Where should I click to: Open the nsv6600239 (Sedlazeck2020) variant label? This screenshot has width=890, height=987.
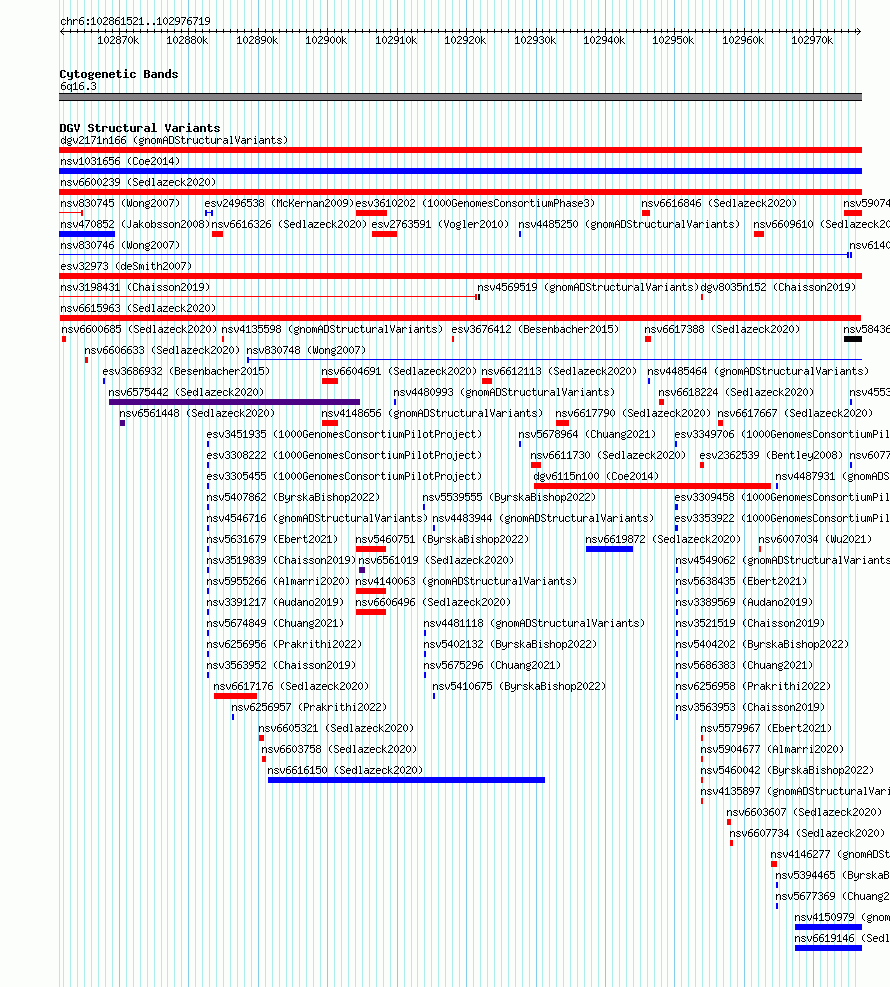(x=138, y=183)
